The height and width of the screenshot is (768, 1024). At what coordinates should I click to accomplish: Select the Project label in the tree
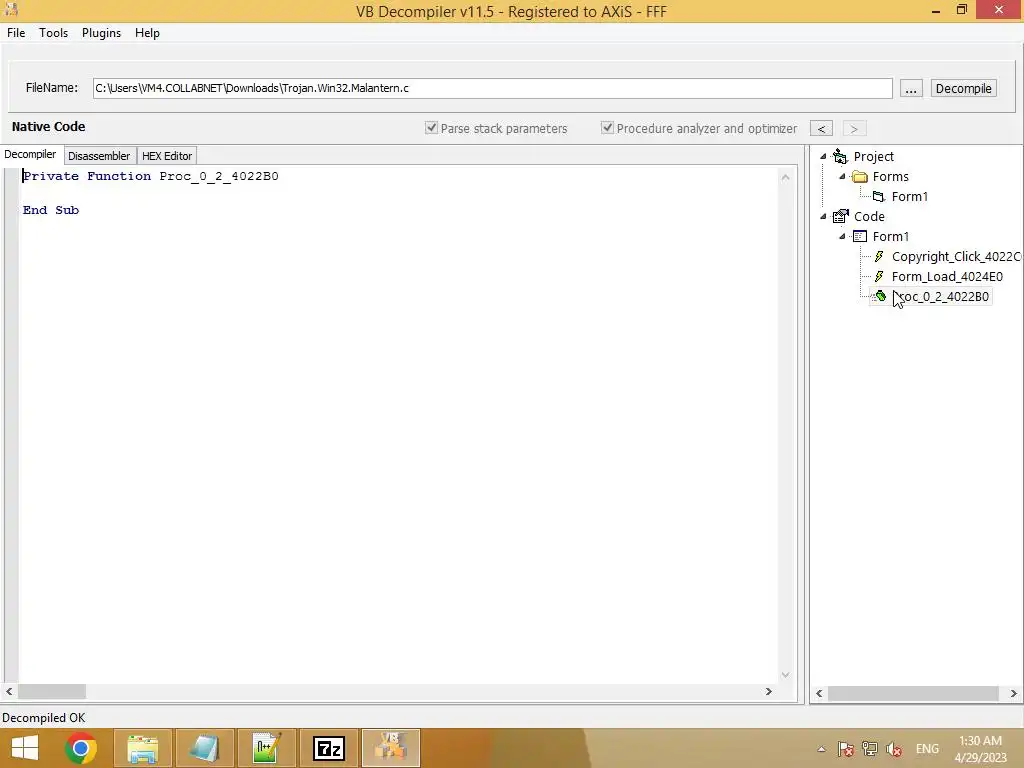coord(874,157)
